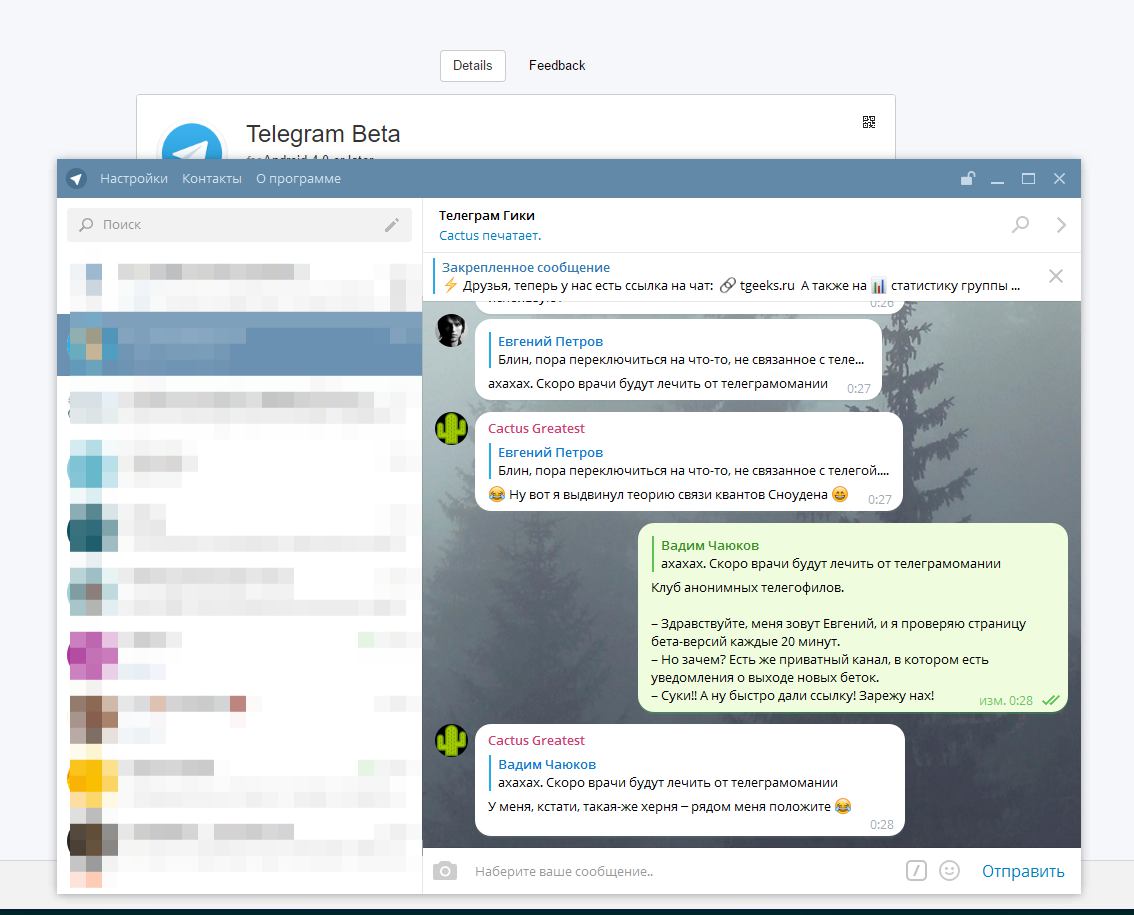The height and width of the screenshot is (915, 1134).
Task: Select the Feedback tab on background page
Action: (557, 66)
